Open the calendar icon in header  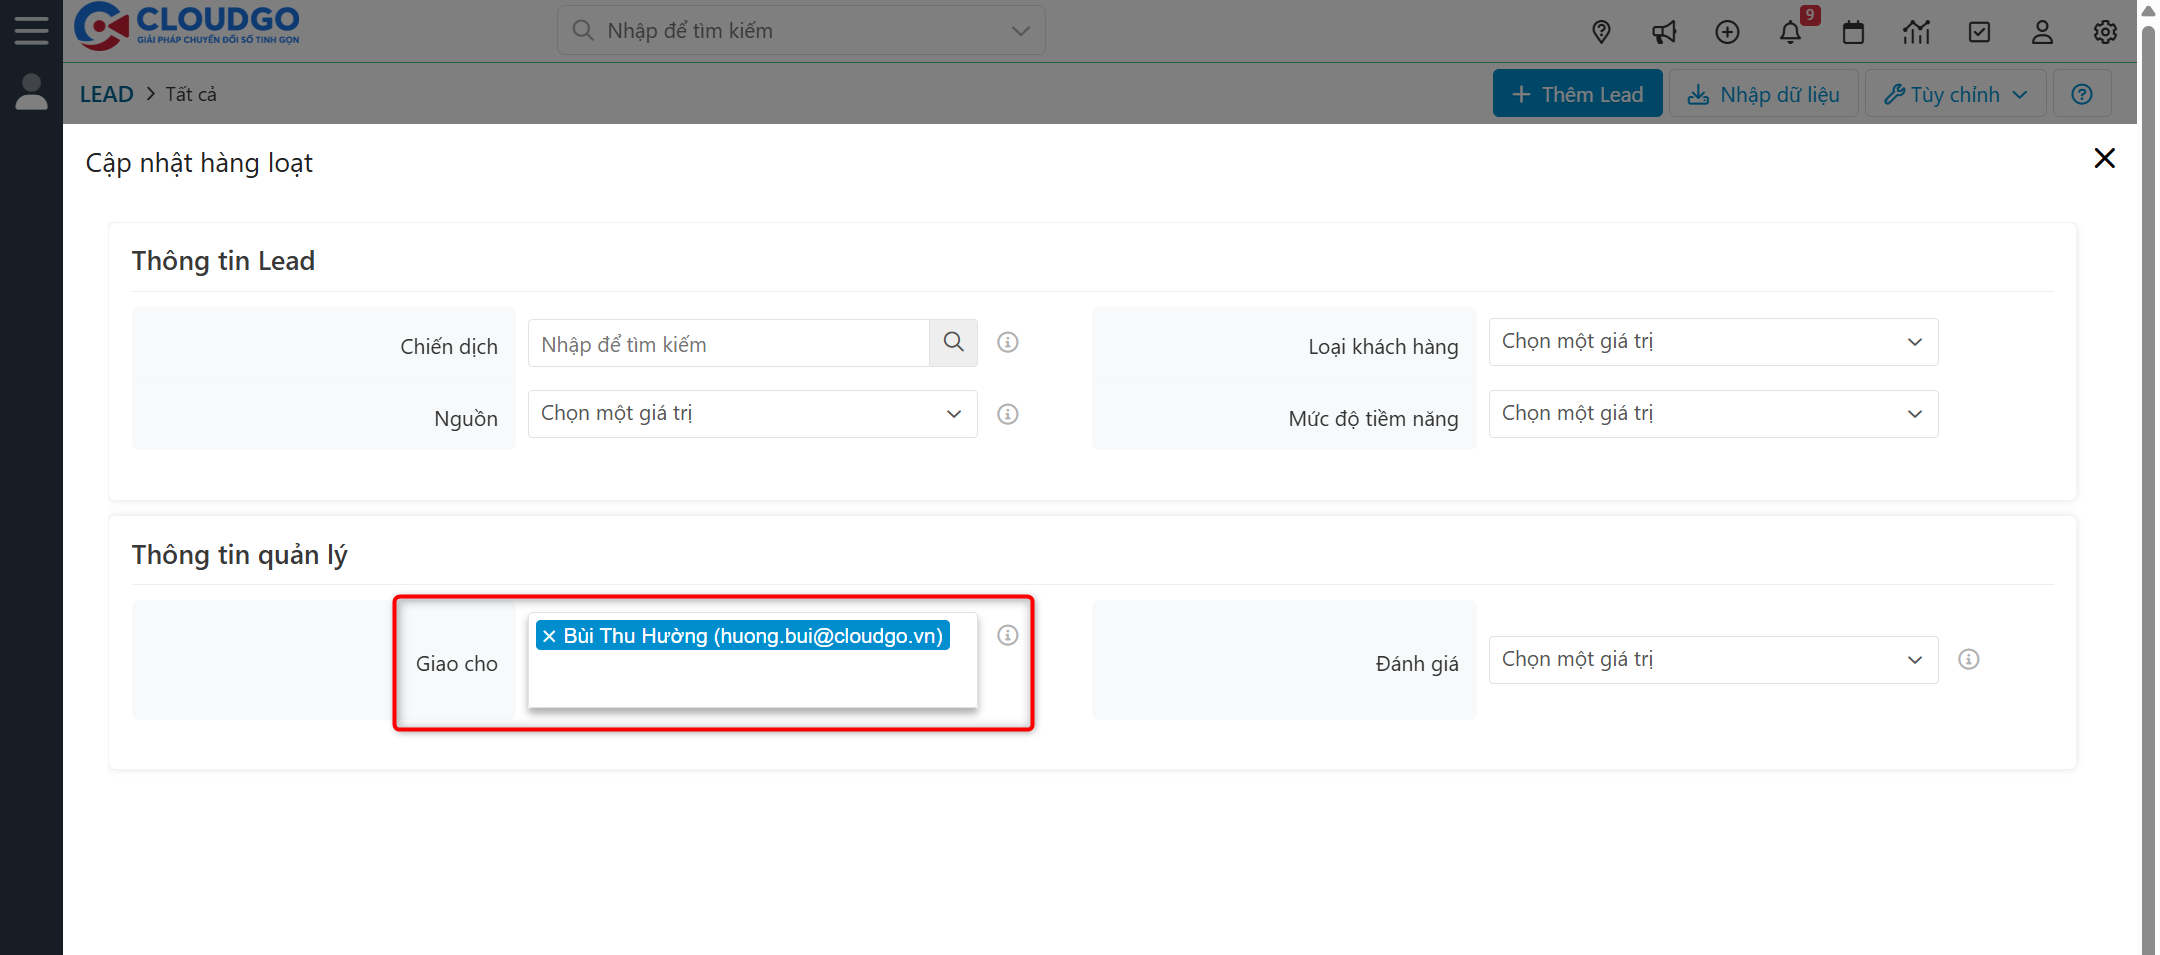(1853, 32)
